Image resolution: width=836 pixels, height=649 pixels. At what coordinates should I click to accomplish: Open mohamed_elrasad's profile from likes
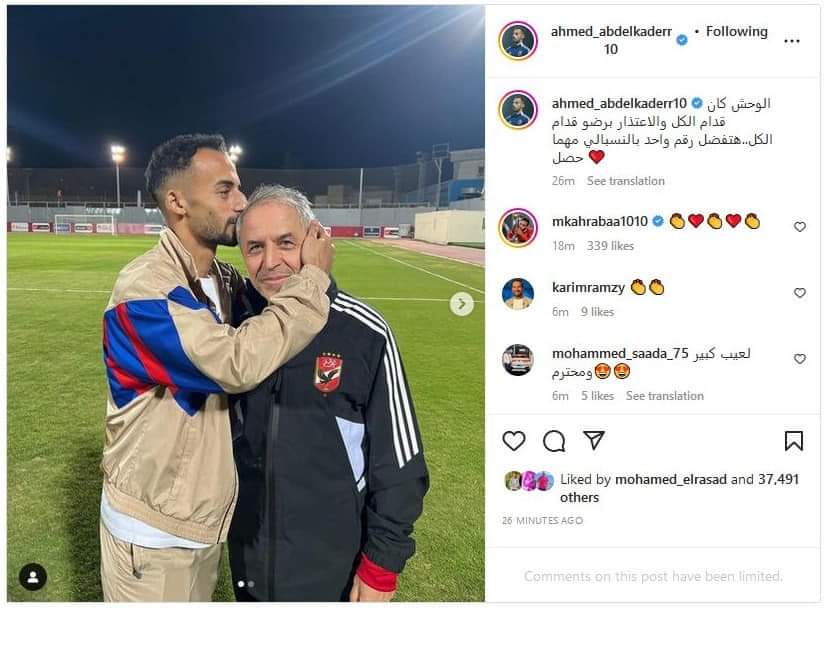[x=671, y=479]
